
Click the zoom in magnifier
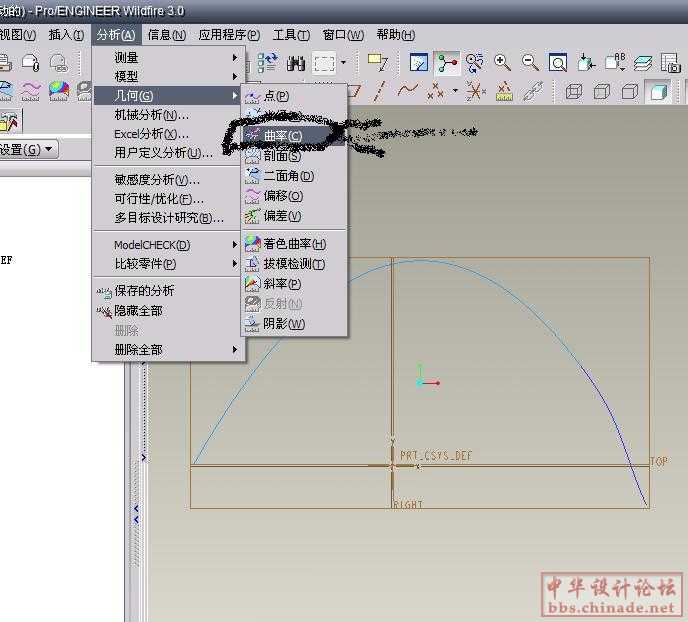click(x=502, y=63)
